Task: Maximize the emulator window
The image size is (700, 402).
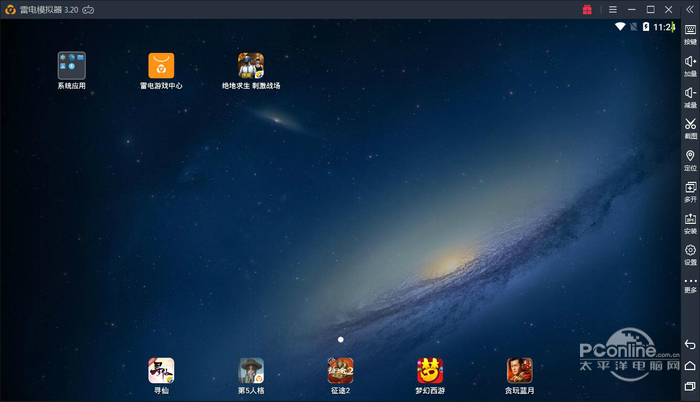Action: click(x=650, y=9)
